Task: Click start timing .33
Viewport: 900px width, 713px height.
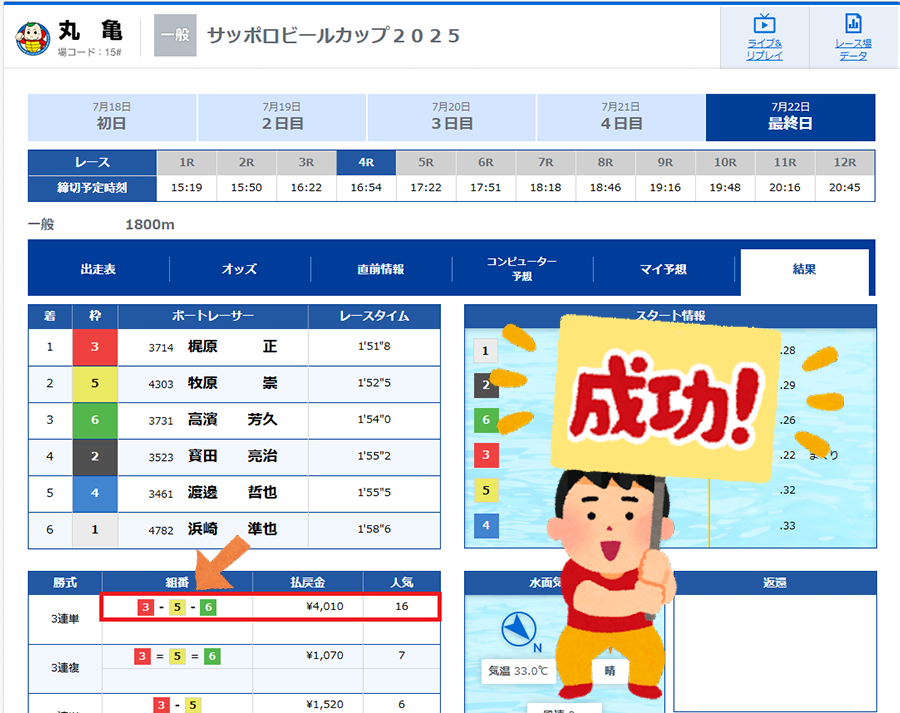Action: pos(788,526)
